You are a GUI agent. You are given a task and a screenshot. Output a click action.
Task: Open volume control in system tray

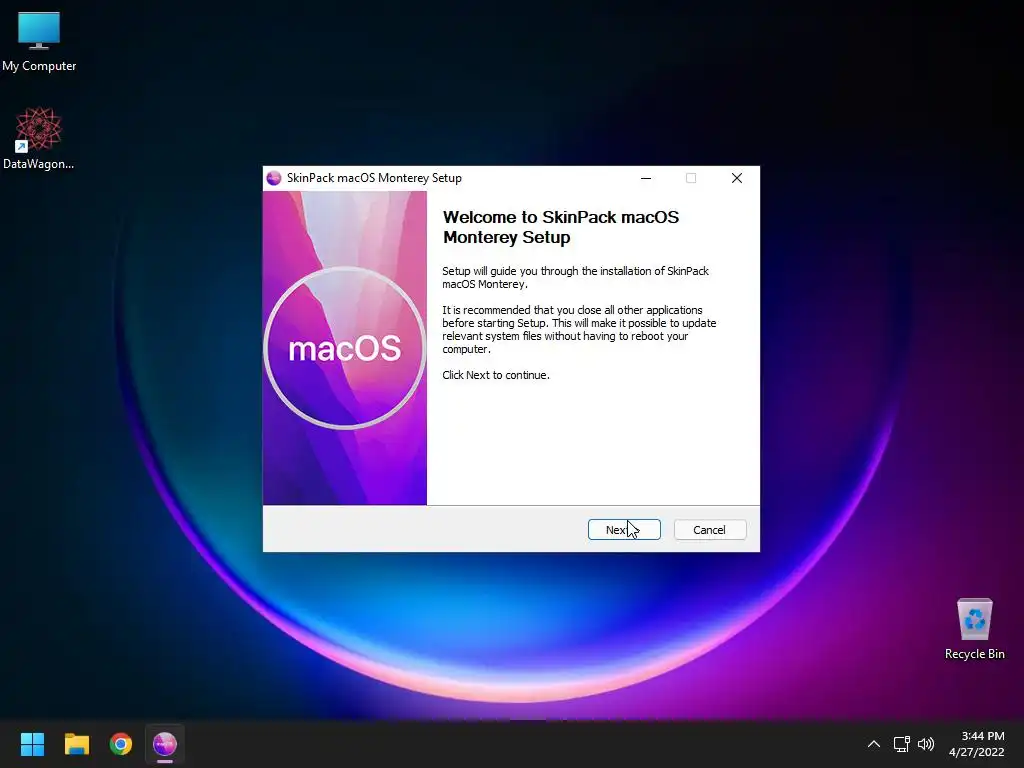coord(926,744)
